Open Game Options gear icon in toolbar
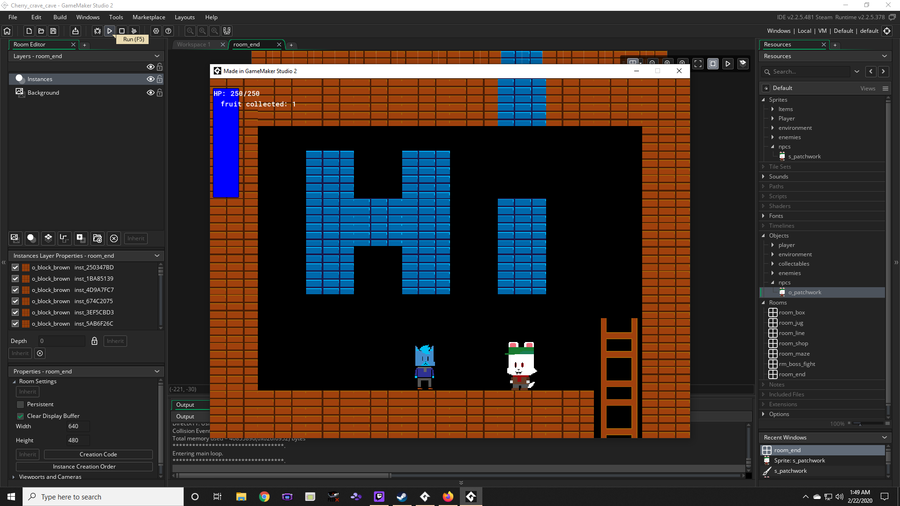The height and width of the screenshot is (506, 900). 156,31
